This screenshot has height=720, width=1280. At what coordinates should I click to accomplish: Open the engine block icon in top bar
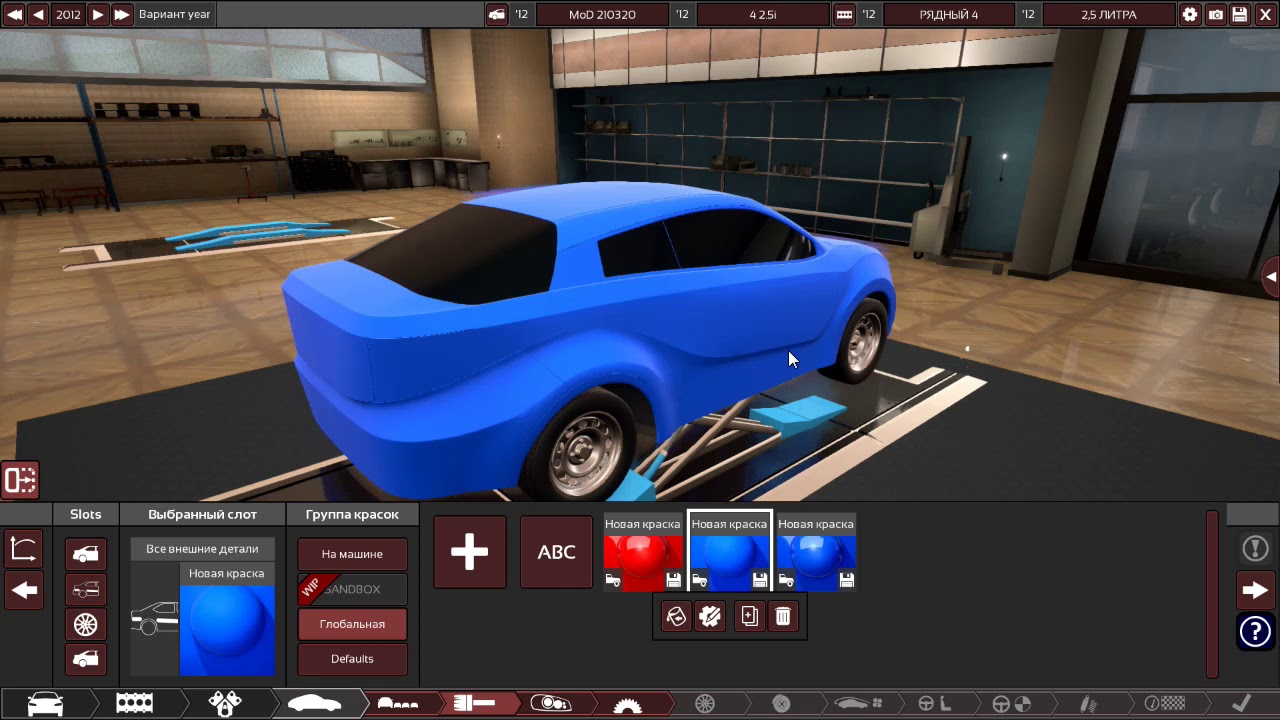pyautogui.click(x=844, y=14)
